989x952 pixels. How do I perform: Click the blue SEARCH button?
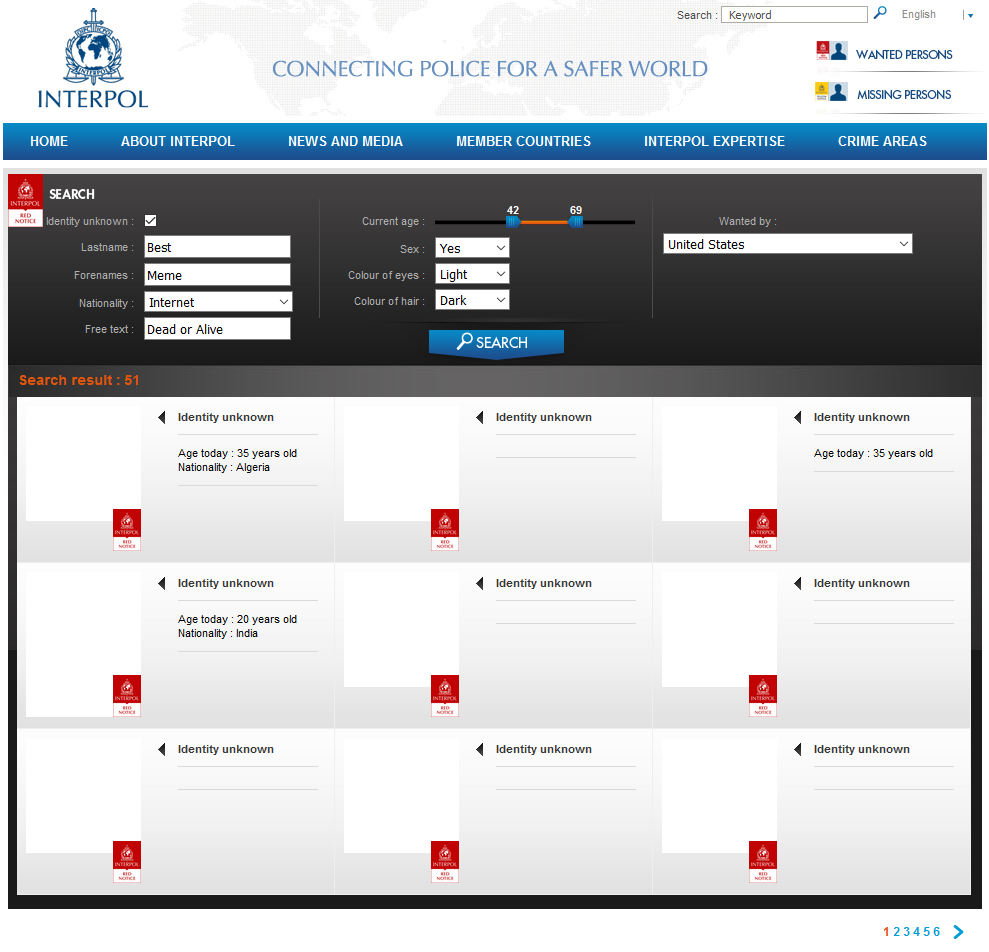pyautogui.click(x=496, y=343)
